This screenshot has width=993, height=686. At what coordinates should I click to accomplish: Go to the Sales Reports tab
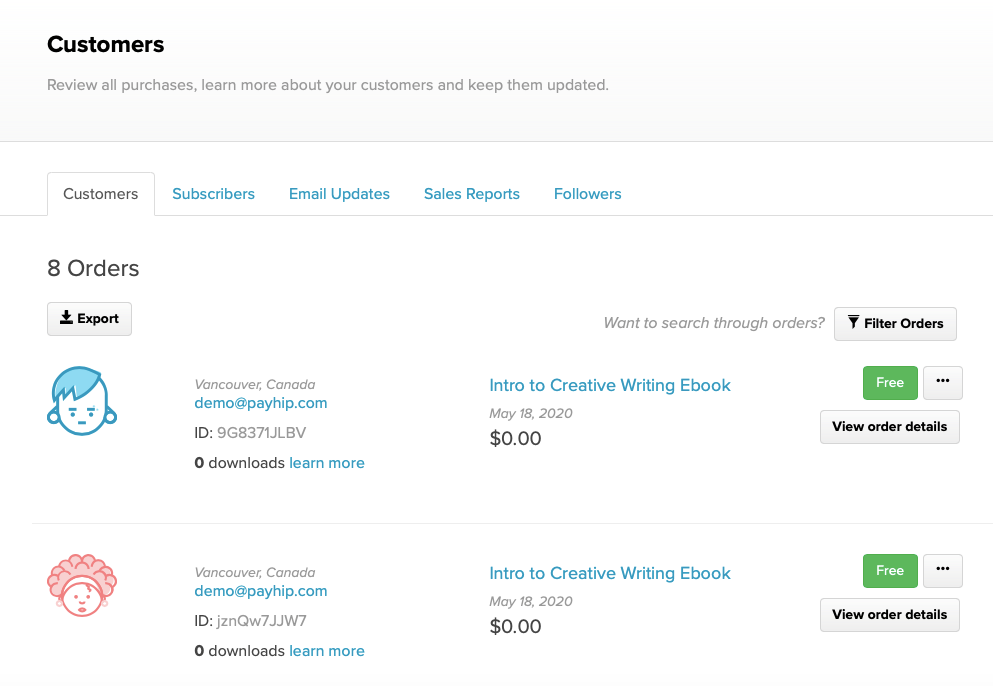point(472,194)
